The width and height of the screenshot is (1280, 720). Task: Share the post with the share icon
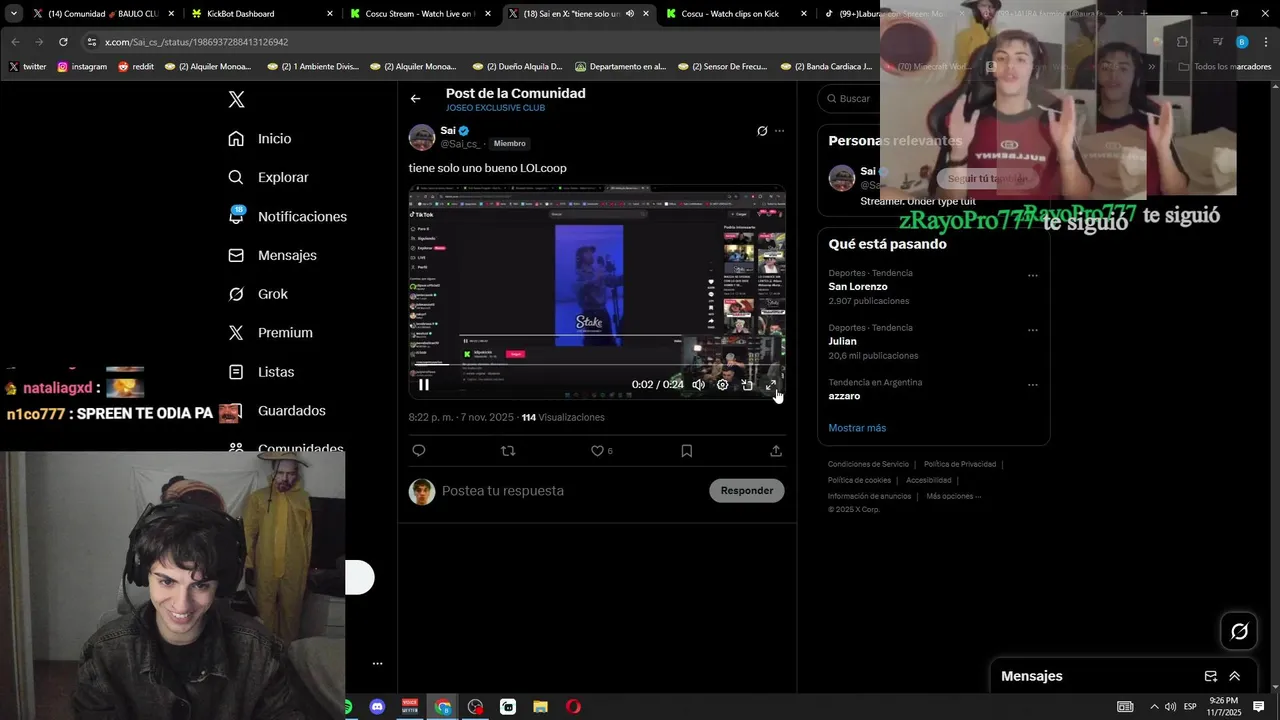click(776, 451)
